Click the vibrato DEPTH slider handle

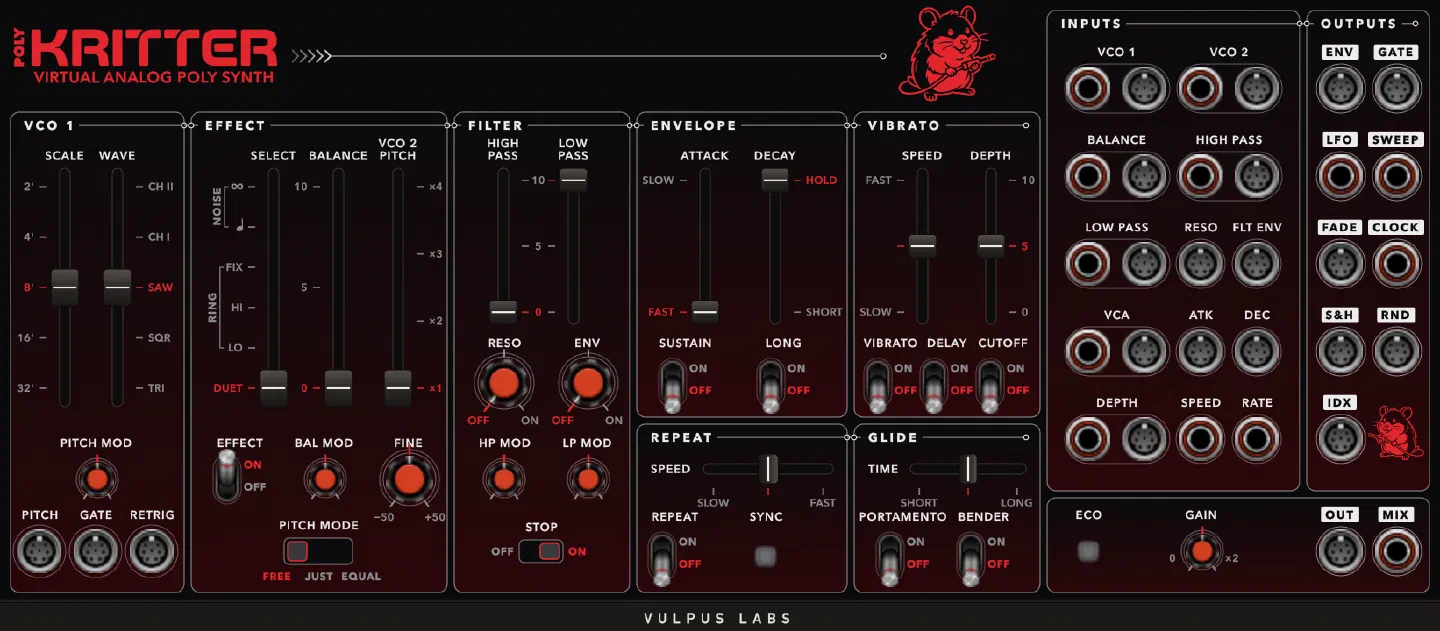(x=991, y=245)
